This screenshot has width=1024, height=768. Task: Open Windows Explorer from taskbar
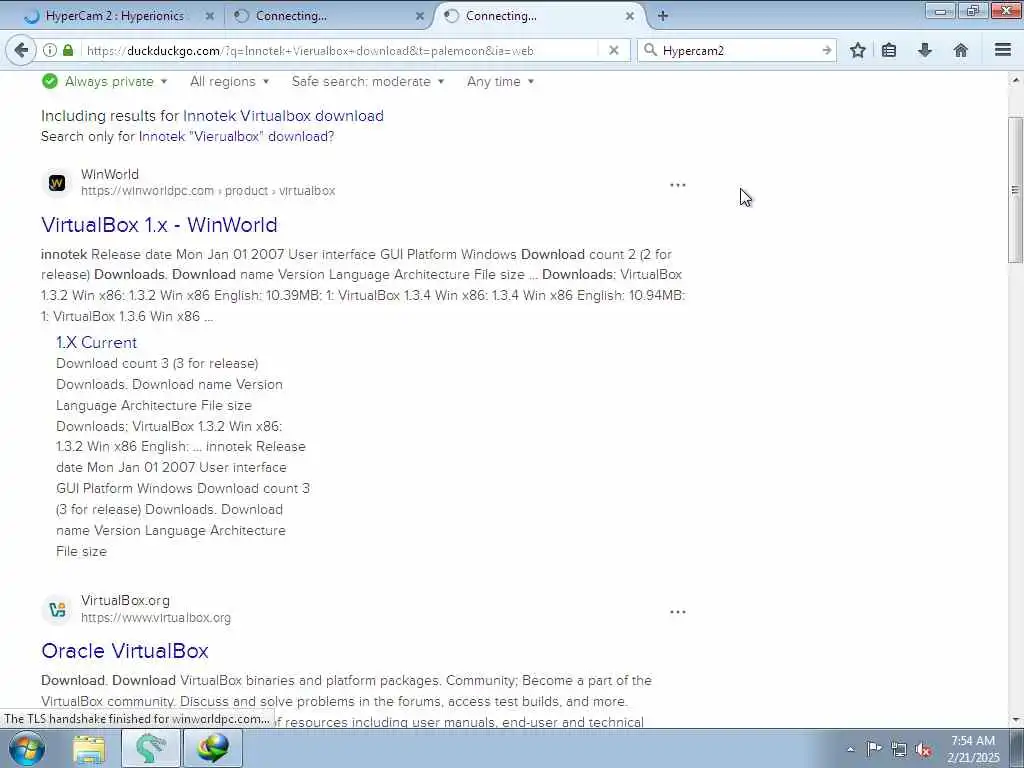pos(89,749)
